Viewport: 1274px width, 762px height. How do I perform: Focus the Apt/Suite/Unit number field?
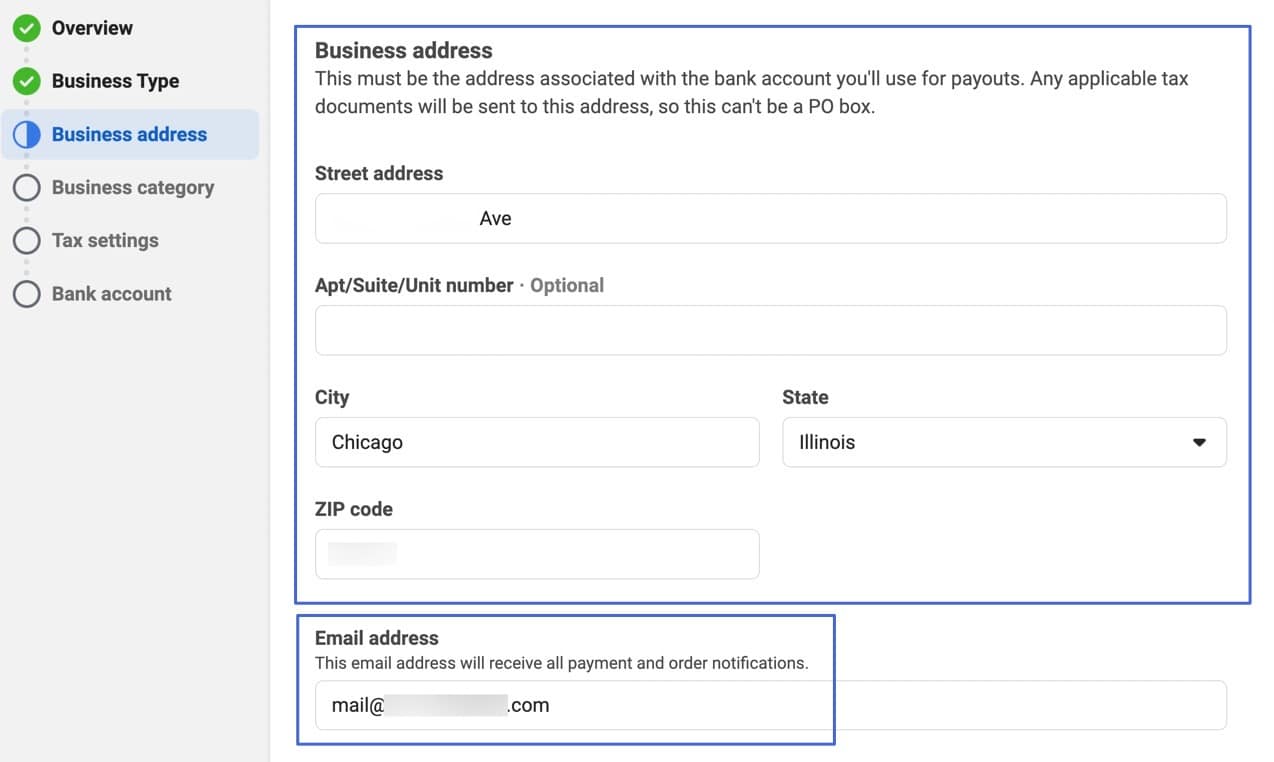770,330
